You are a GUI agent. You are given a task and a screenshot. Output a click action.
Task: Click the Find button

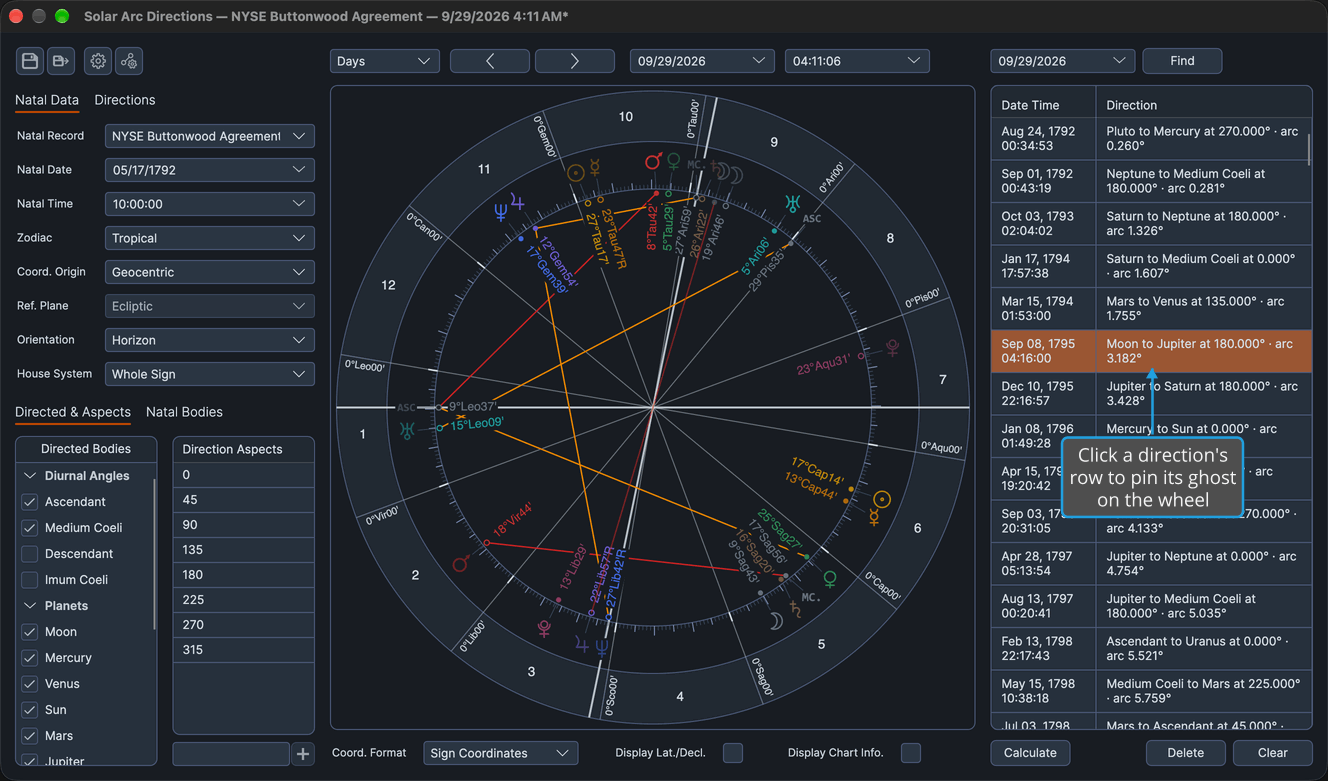pyautogui.click(x=1182, y=61)
